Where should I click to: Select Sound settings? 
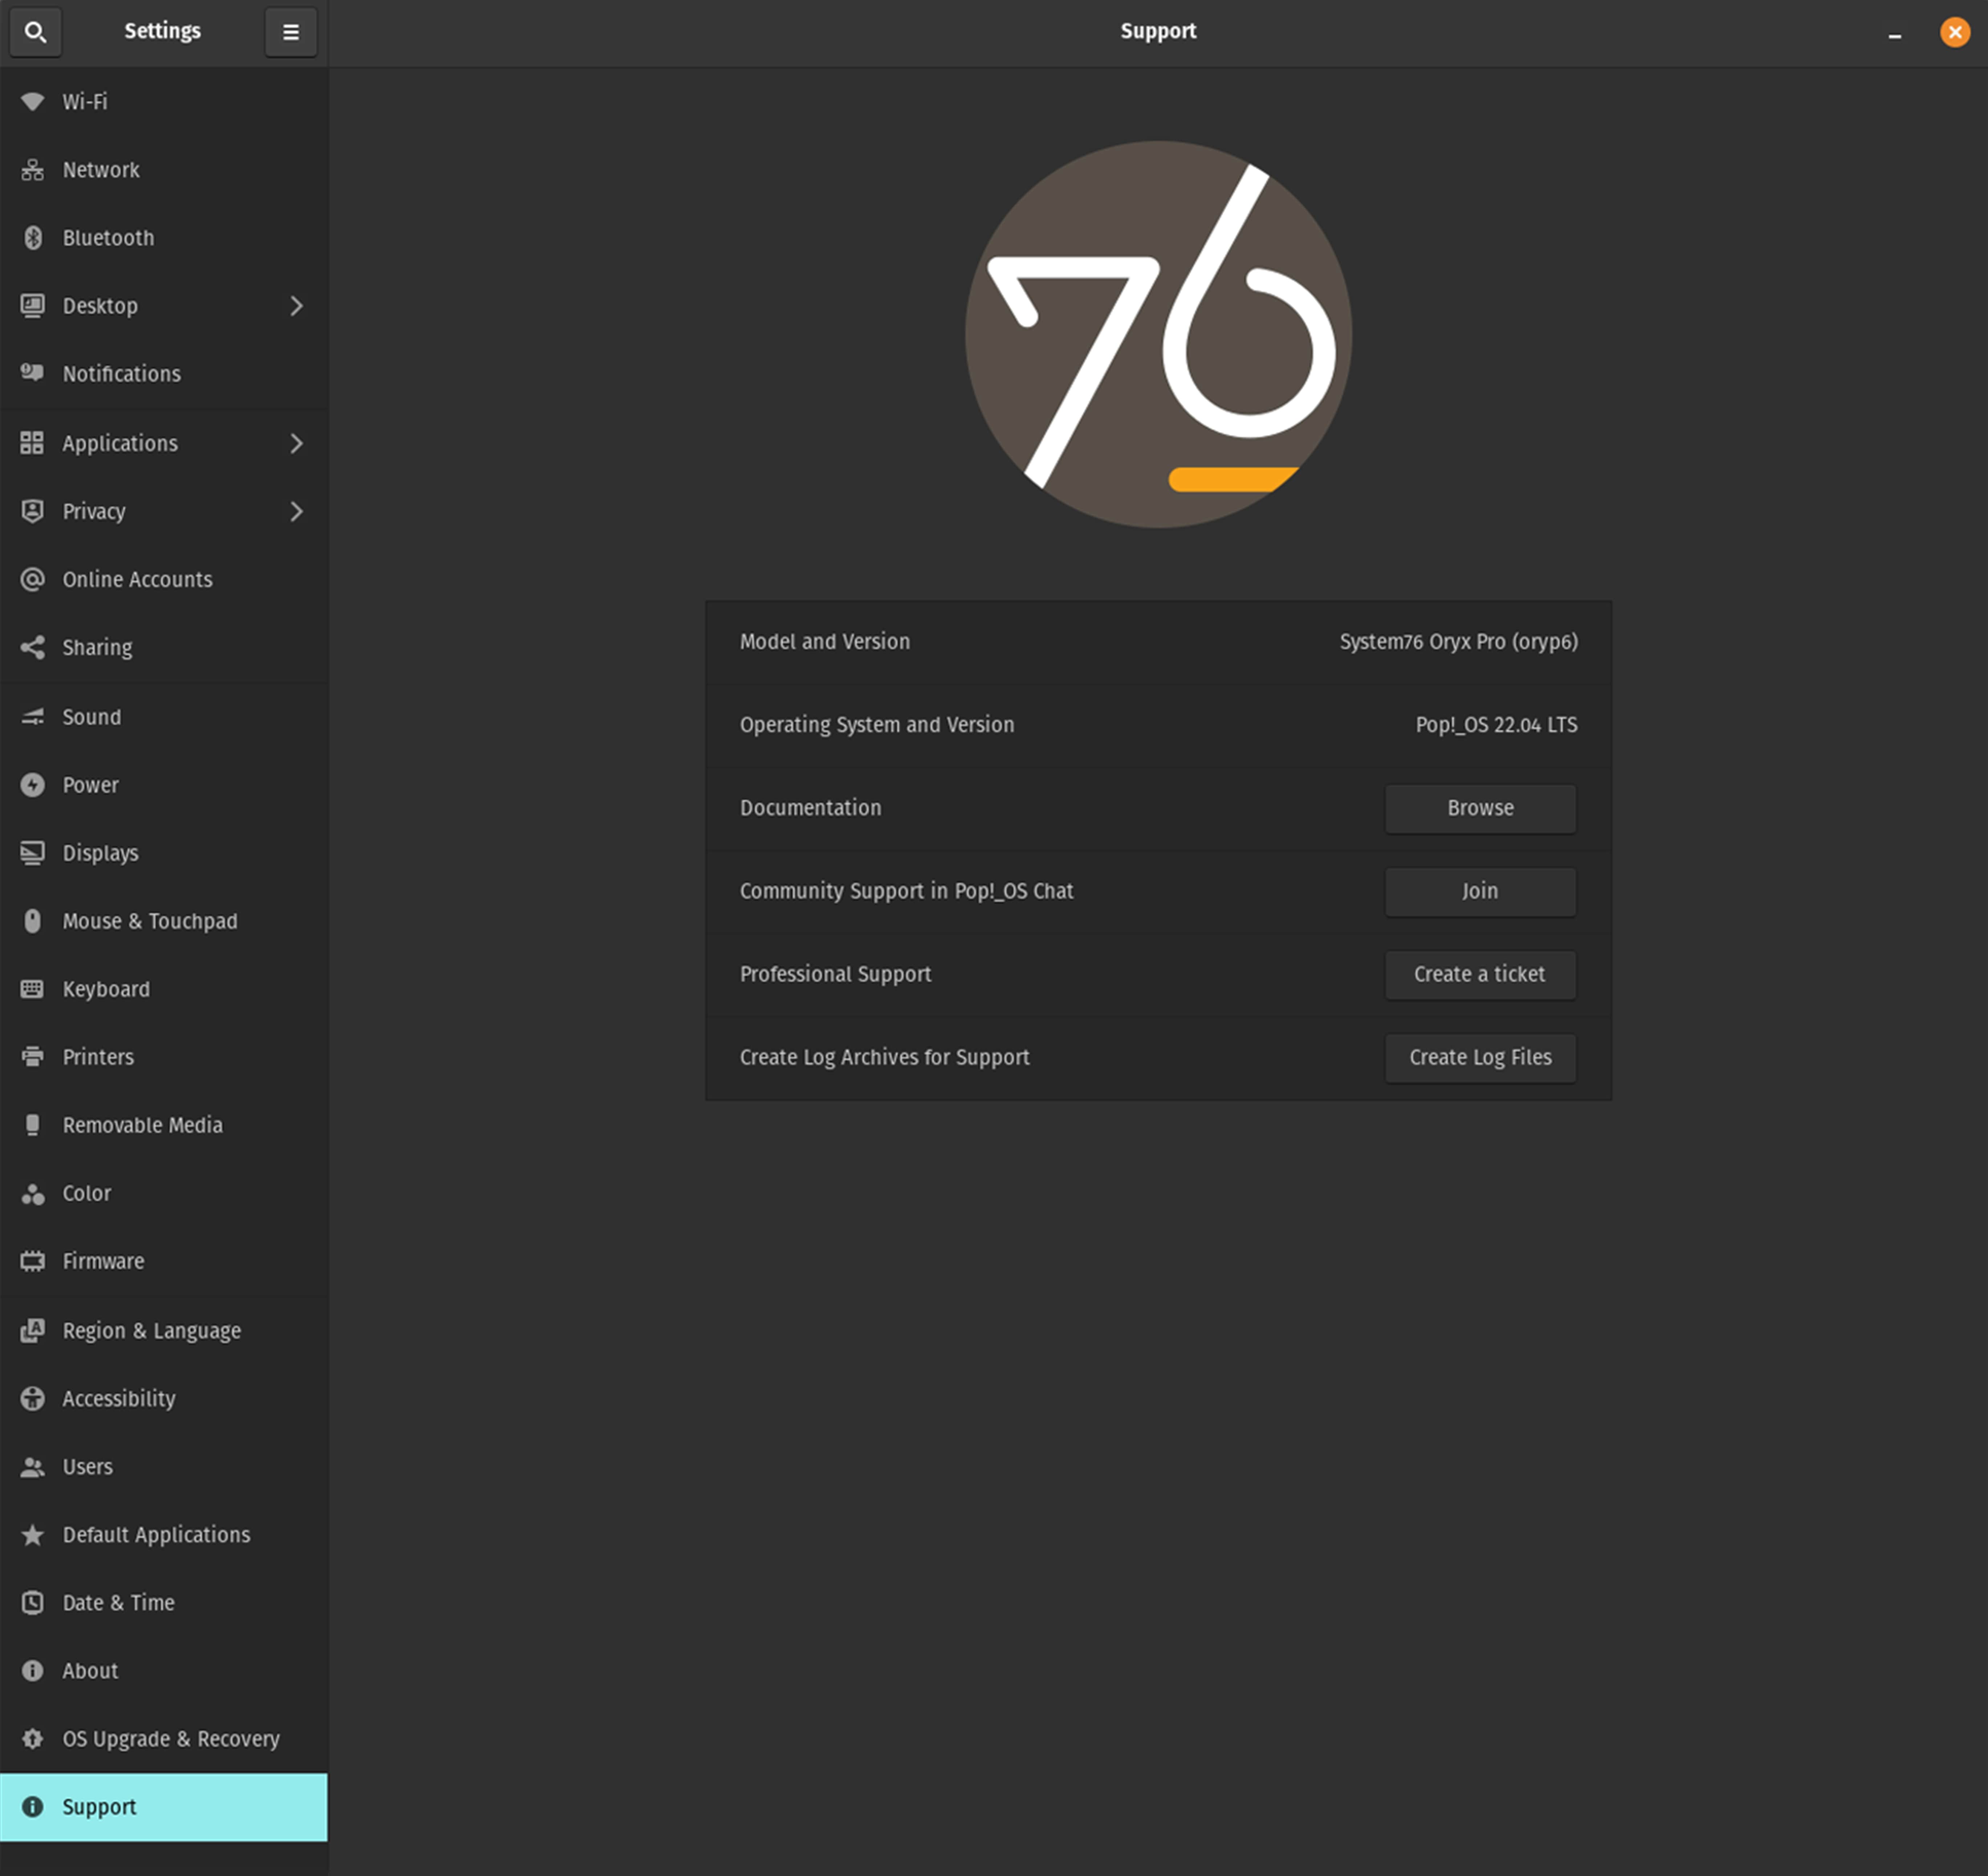point(164,717)
